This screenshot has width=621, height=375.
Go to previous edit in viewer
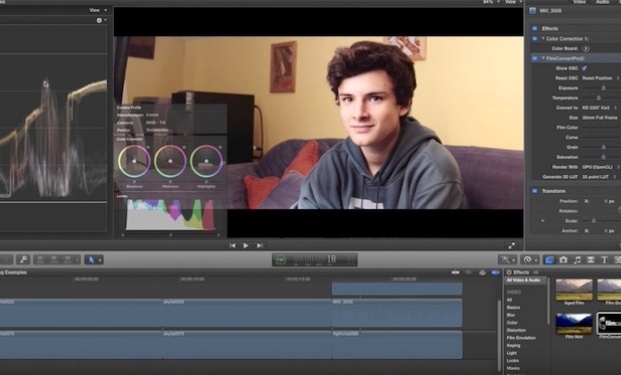click(x=232, y=246)
